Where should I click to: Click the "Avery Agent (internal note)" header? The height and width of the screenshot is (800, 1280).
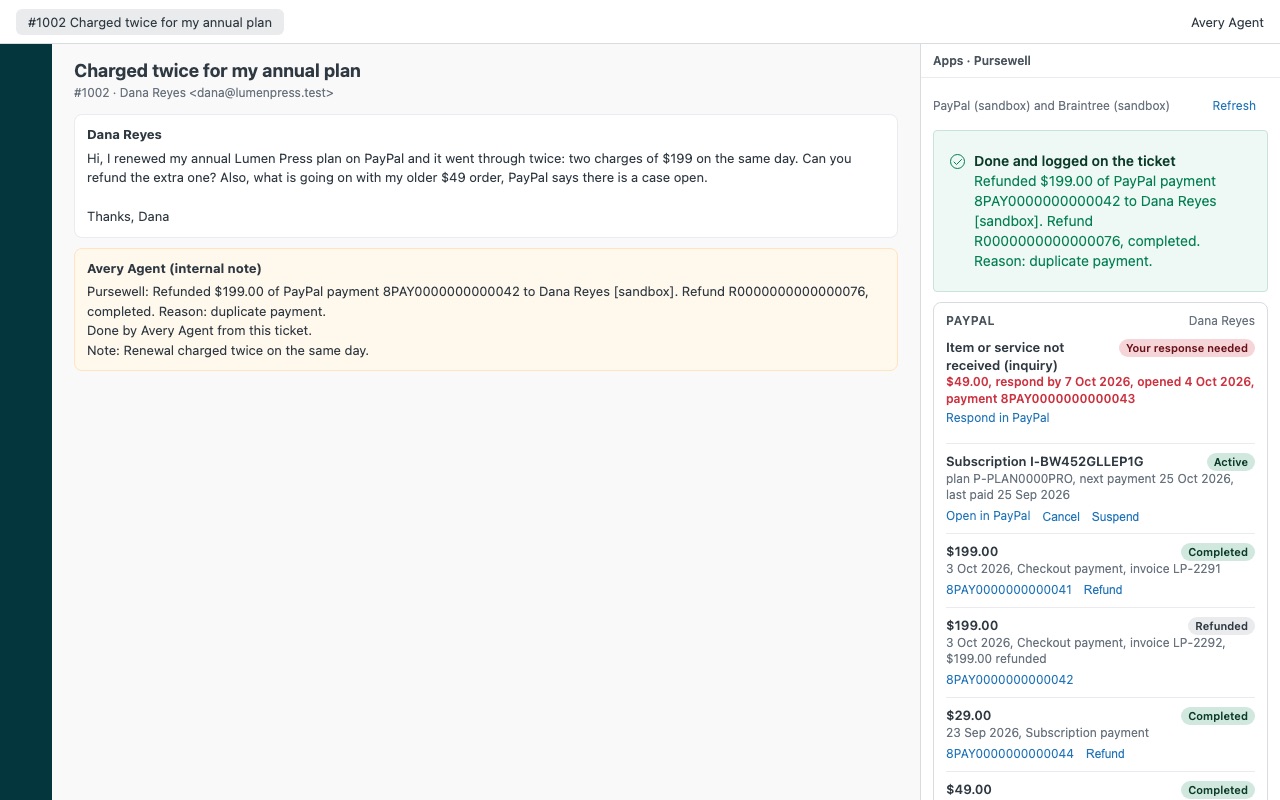pyautogui.click(x=174, y=269)
